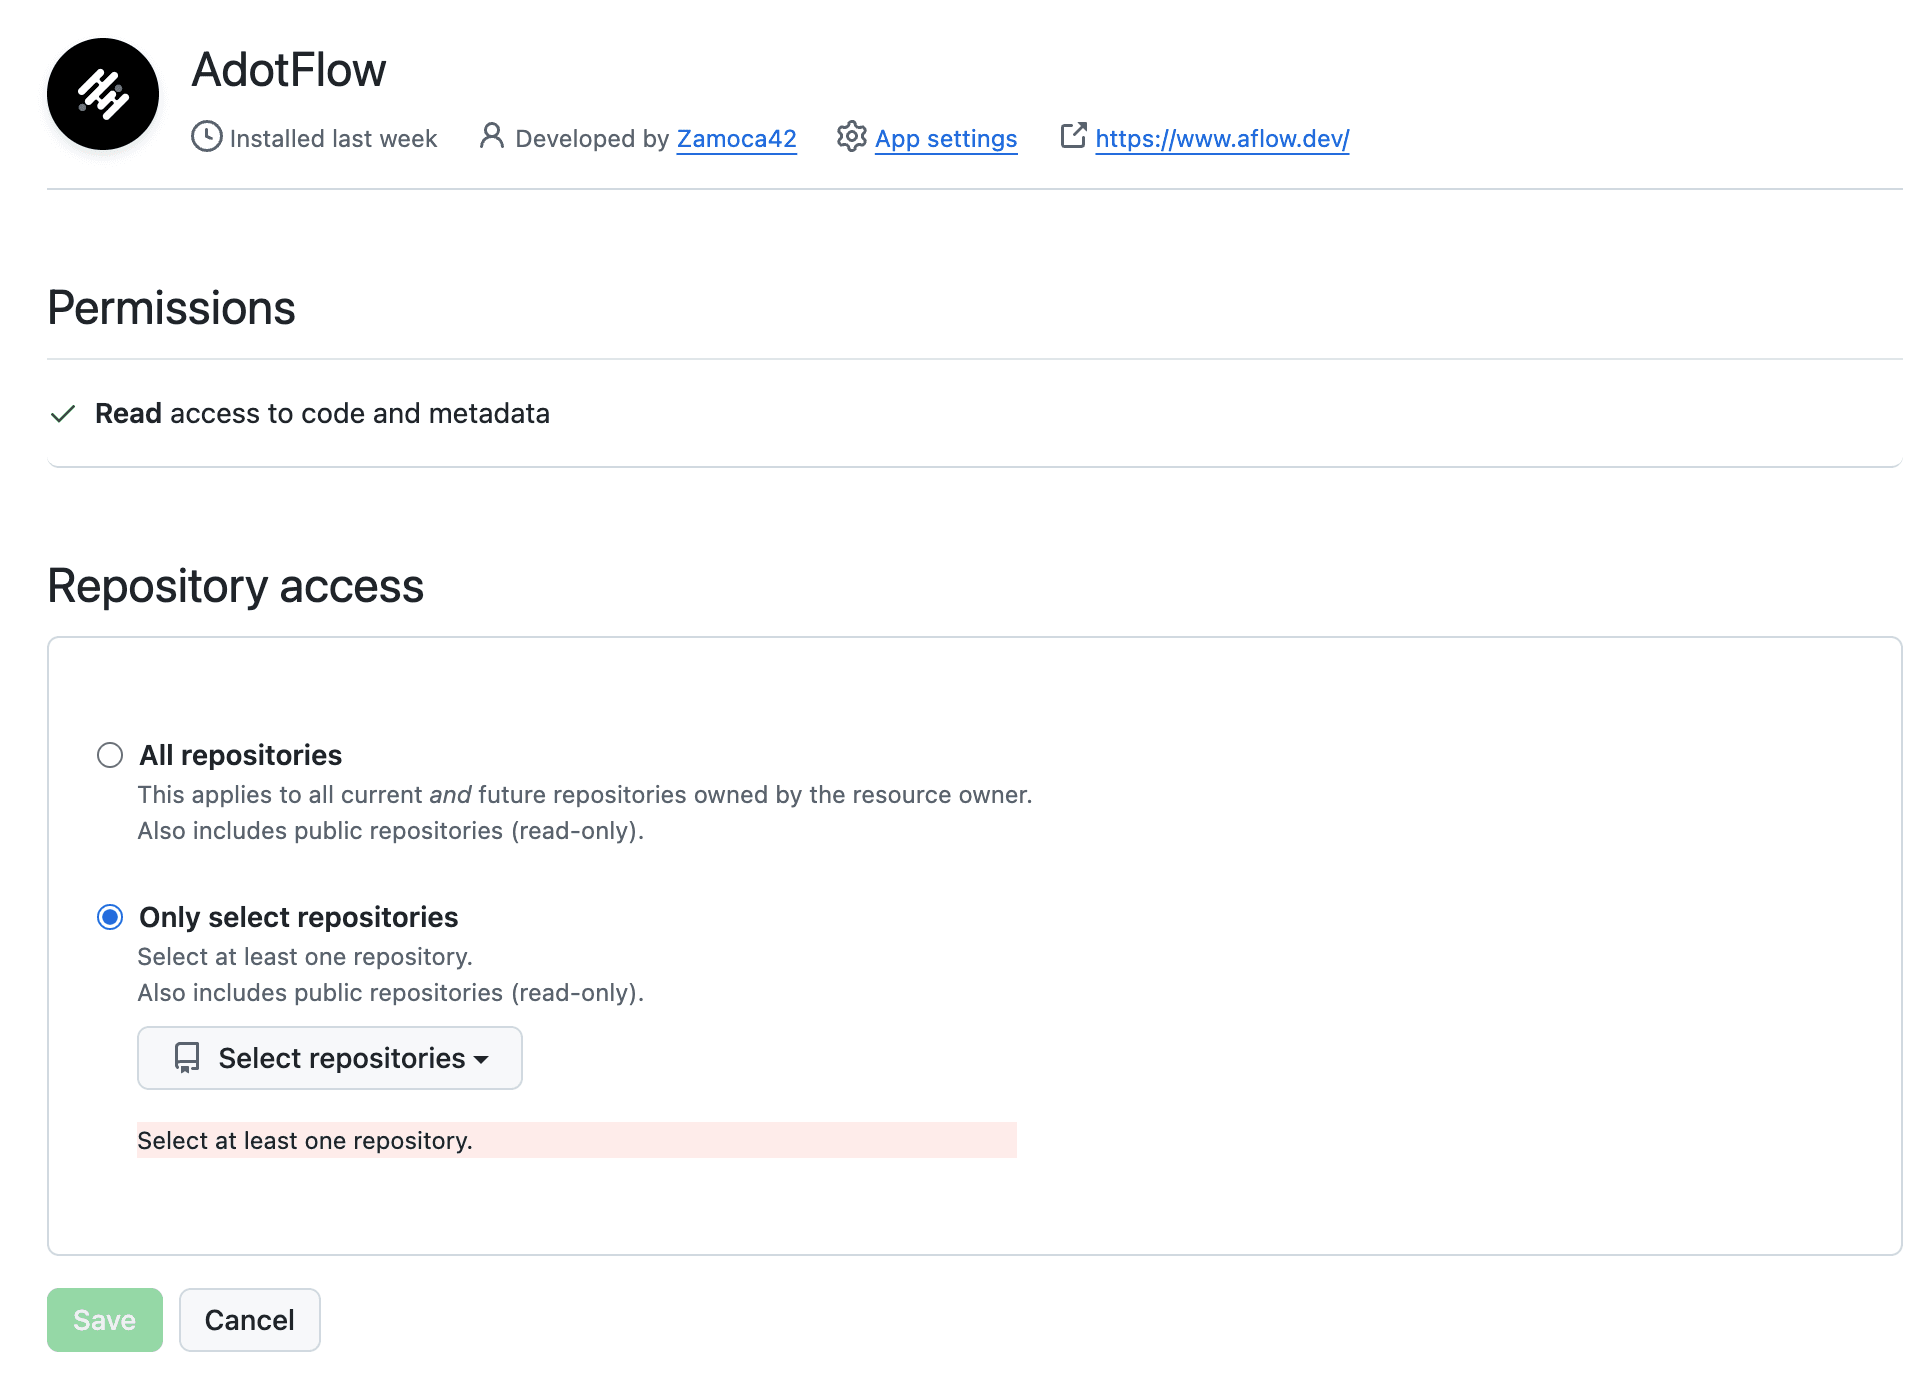Click the gear icon next to App settings
1928x1384 pixels.
[x=851, y=138]
